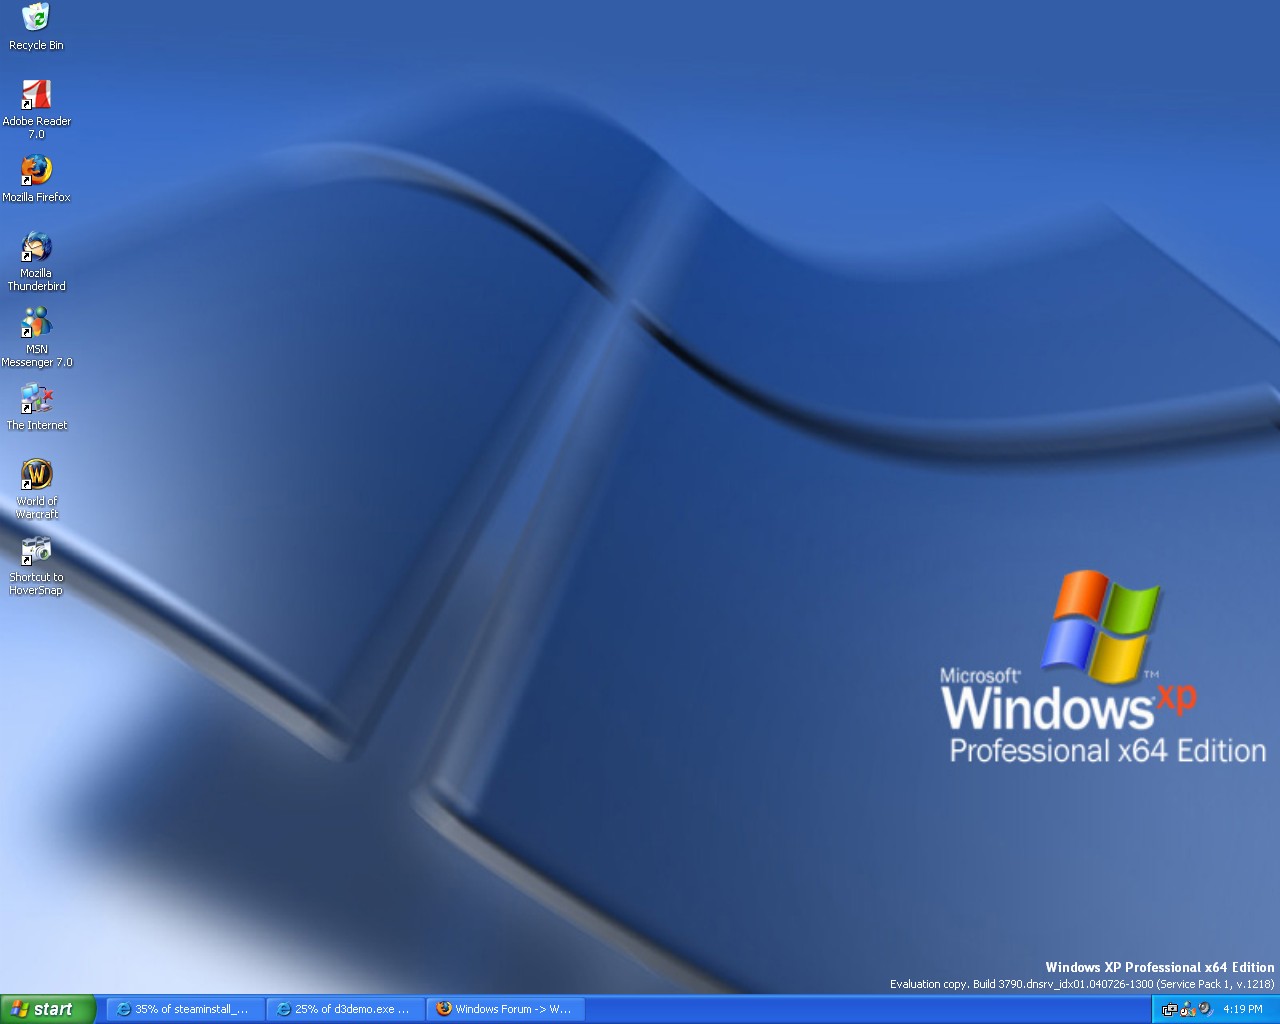Click the 4:19 PM system clock

[x=1243, y=1010]
